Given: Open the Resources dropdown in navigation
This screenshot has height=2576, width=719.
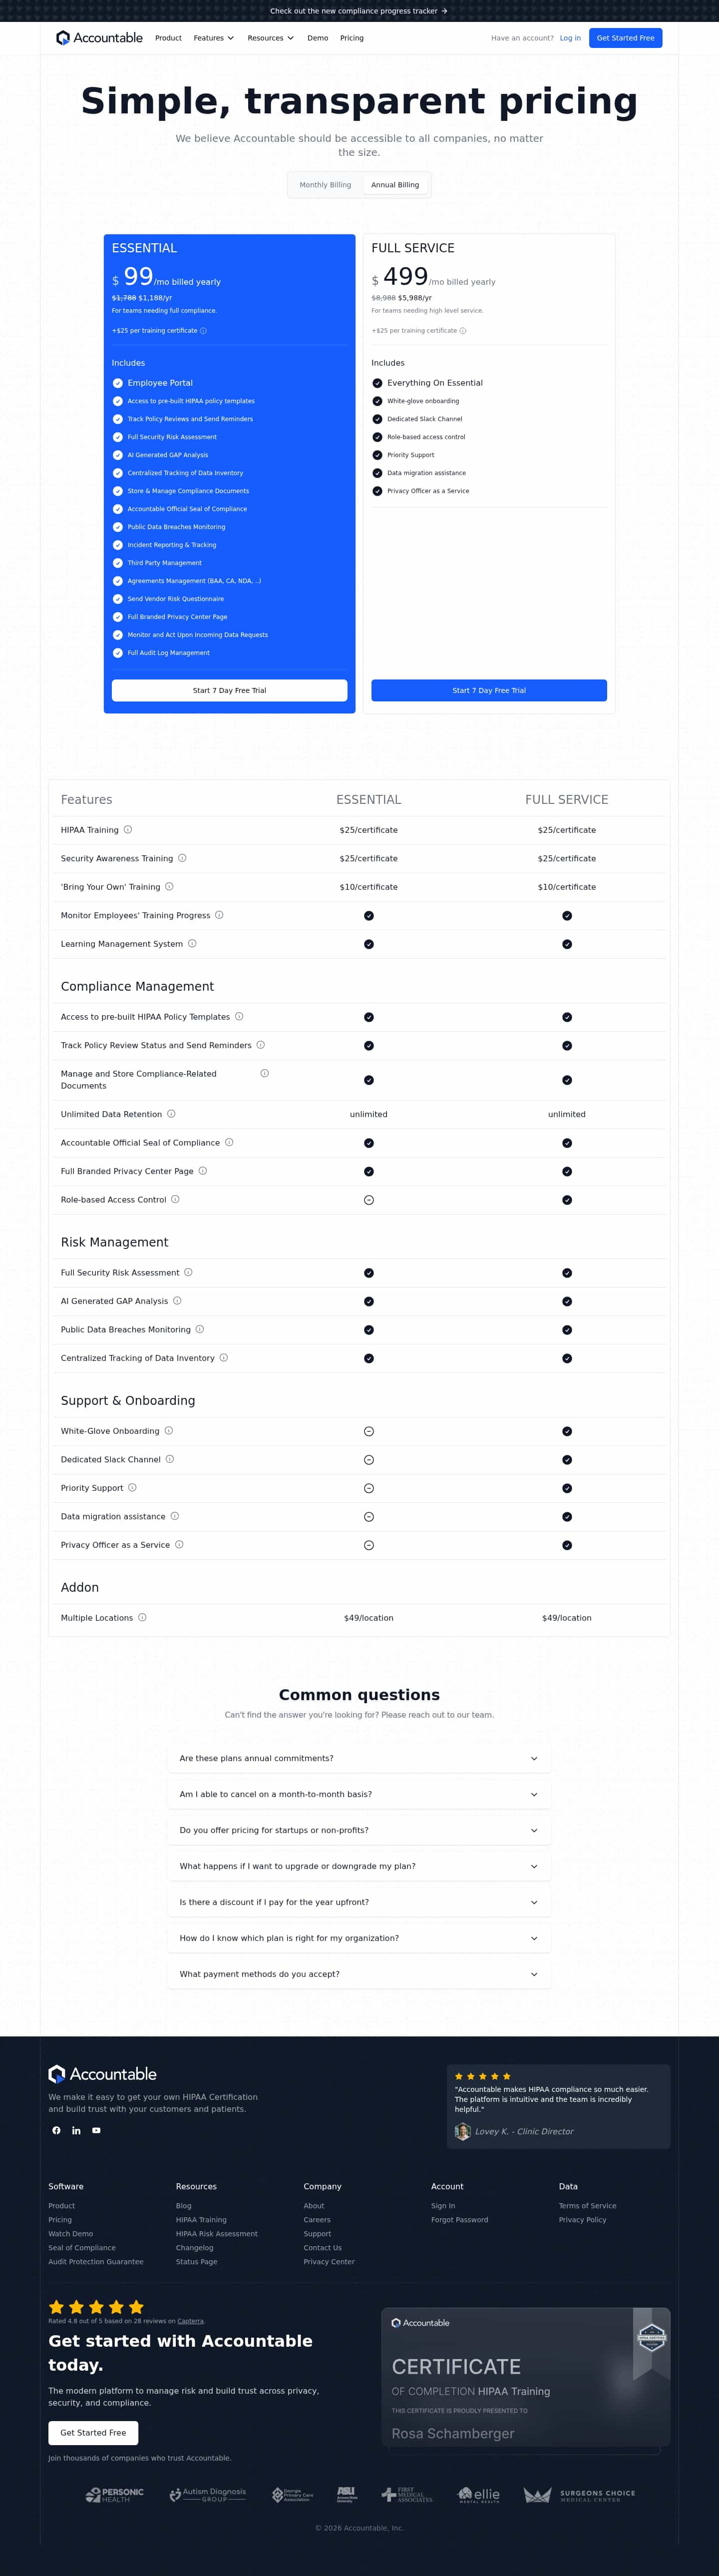Looking at the screenshot, I should point(270,38).
